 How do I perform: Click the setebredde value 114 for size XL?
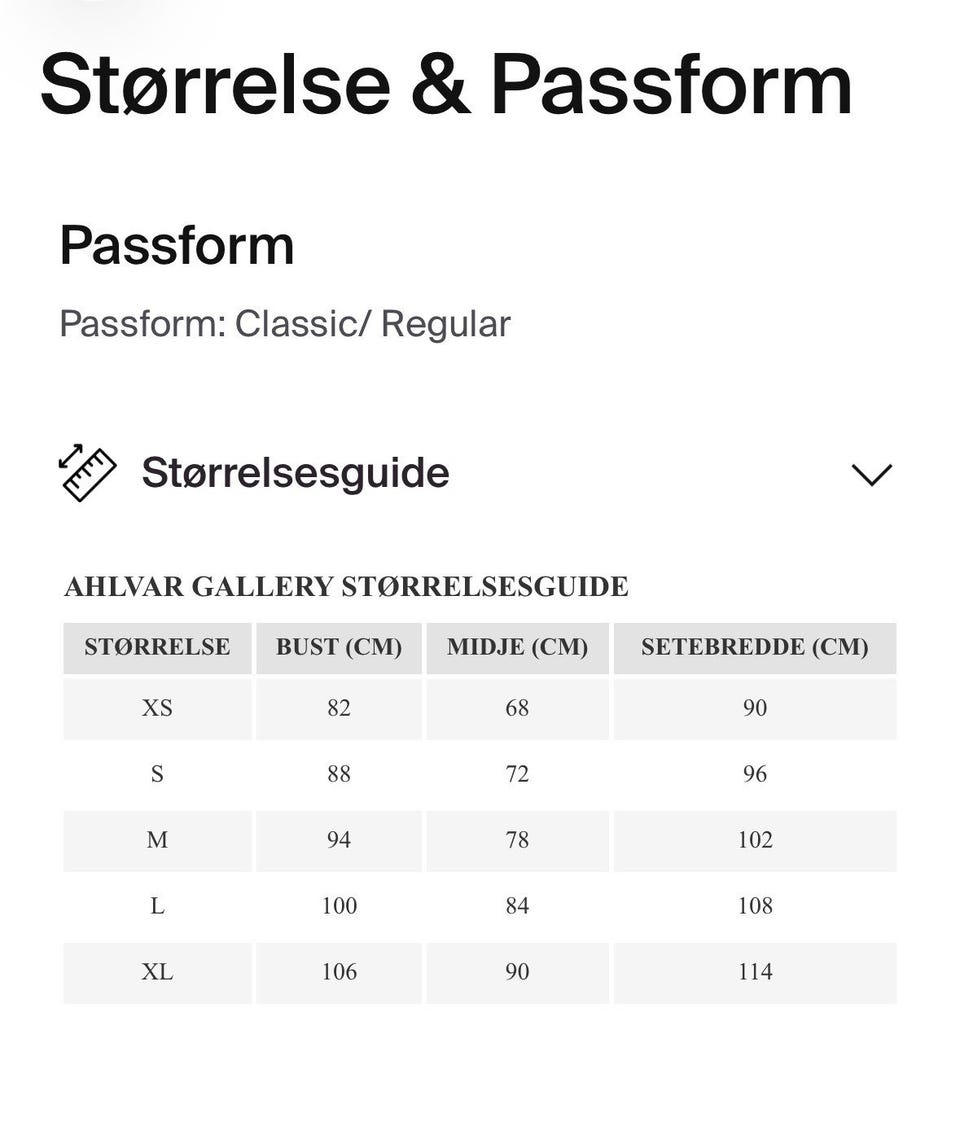click(755, 972)
